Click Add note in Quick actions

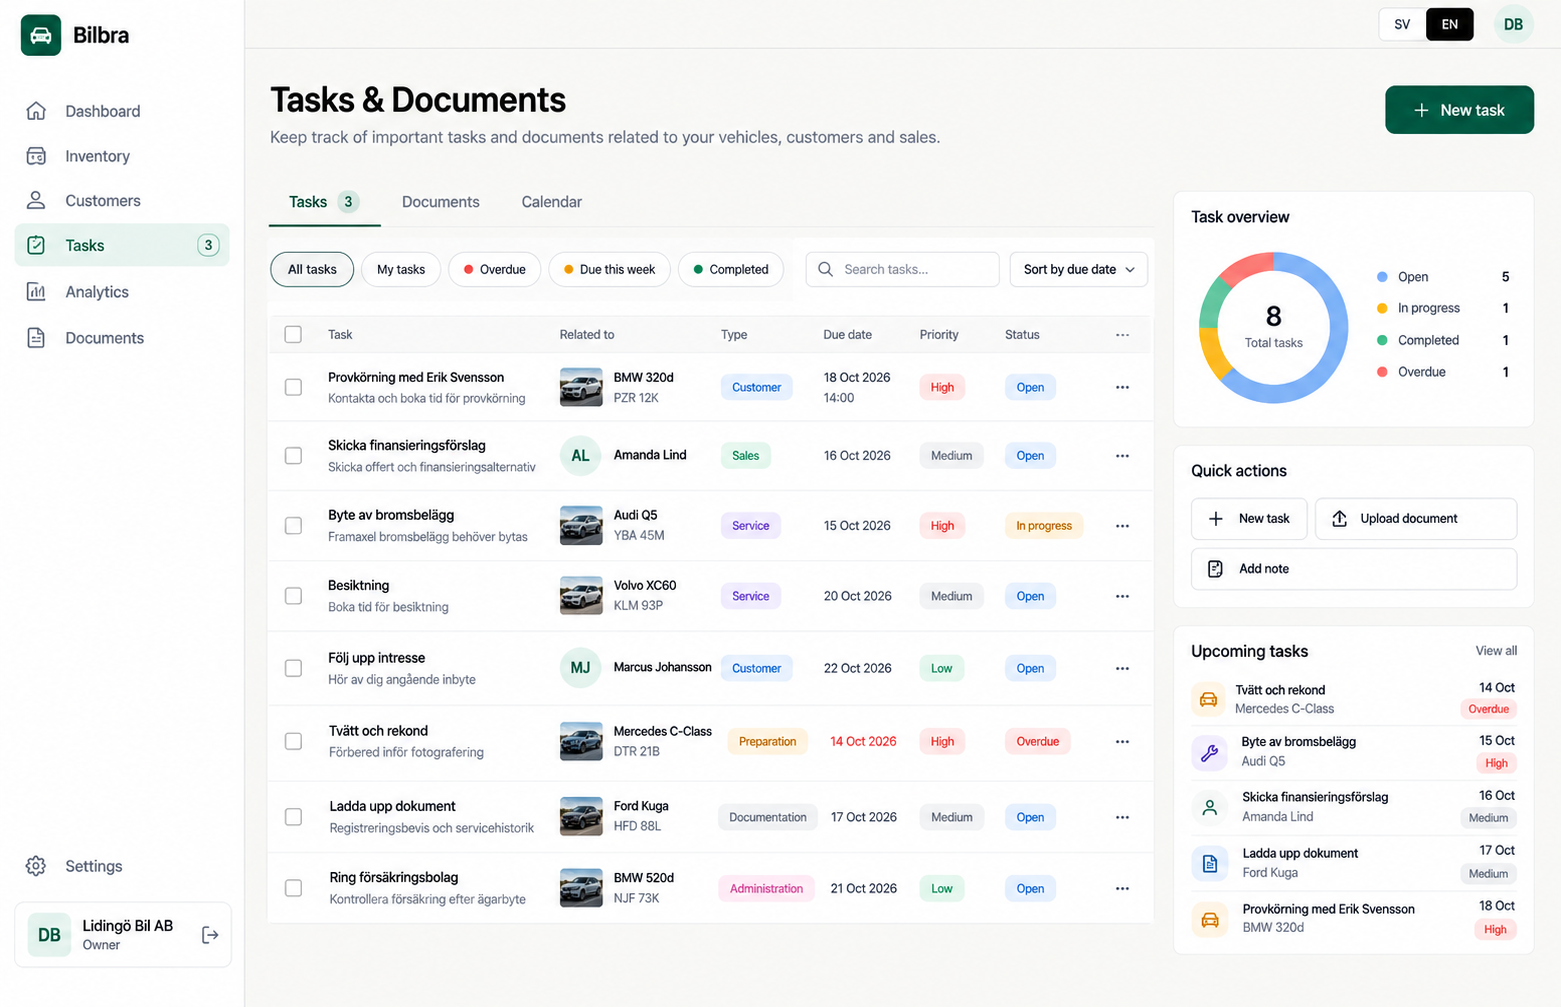[x=1354, y=569]
